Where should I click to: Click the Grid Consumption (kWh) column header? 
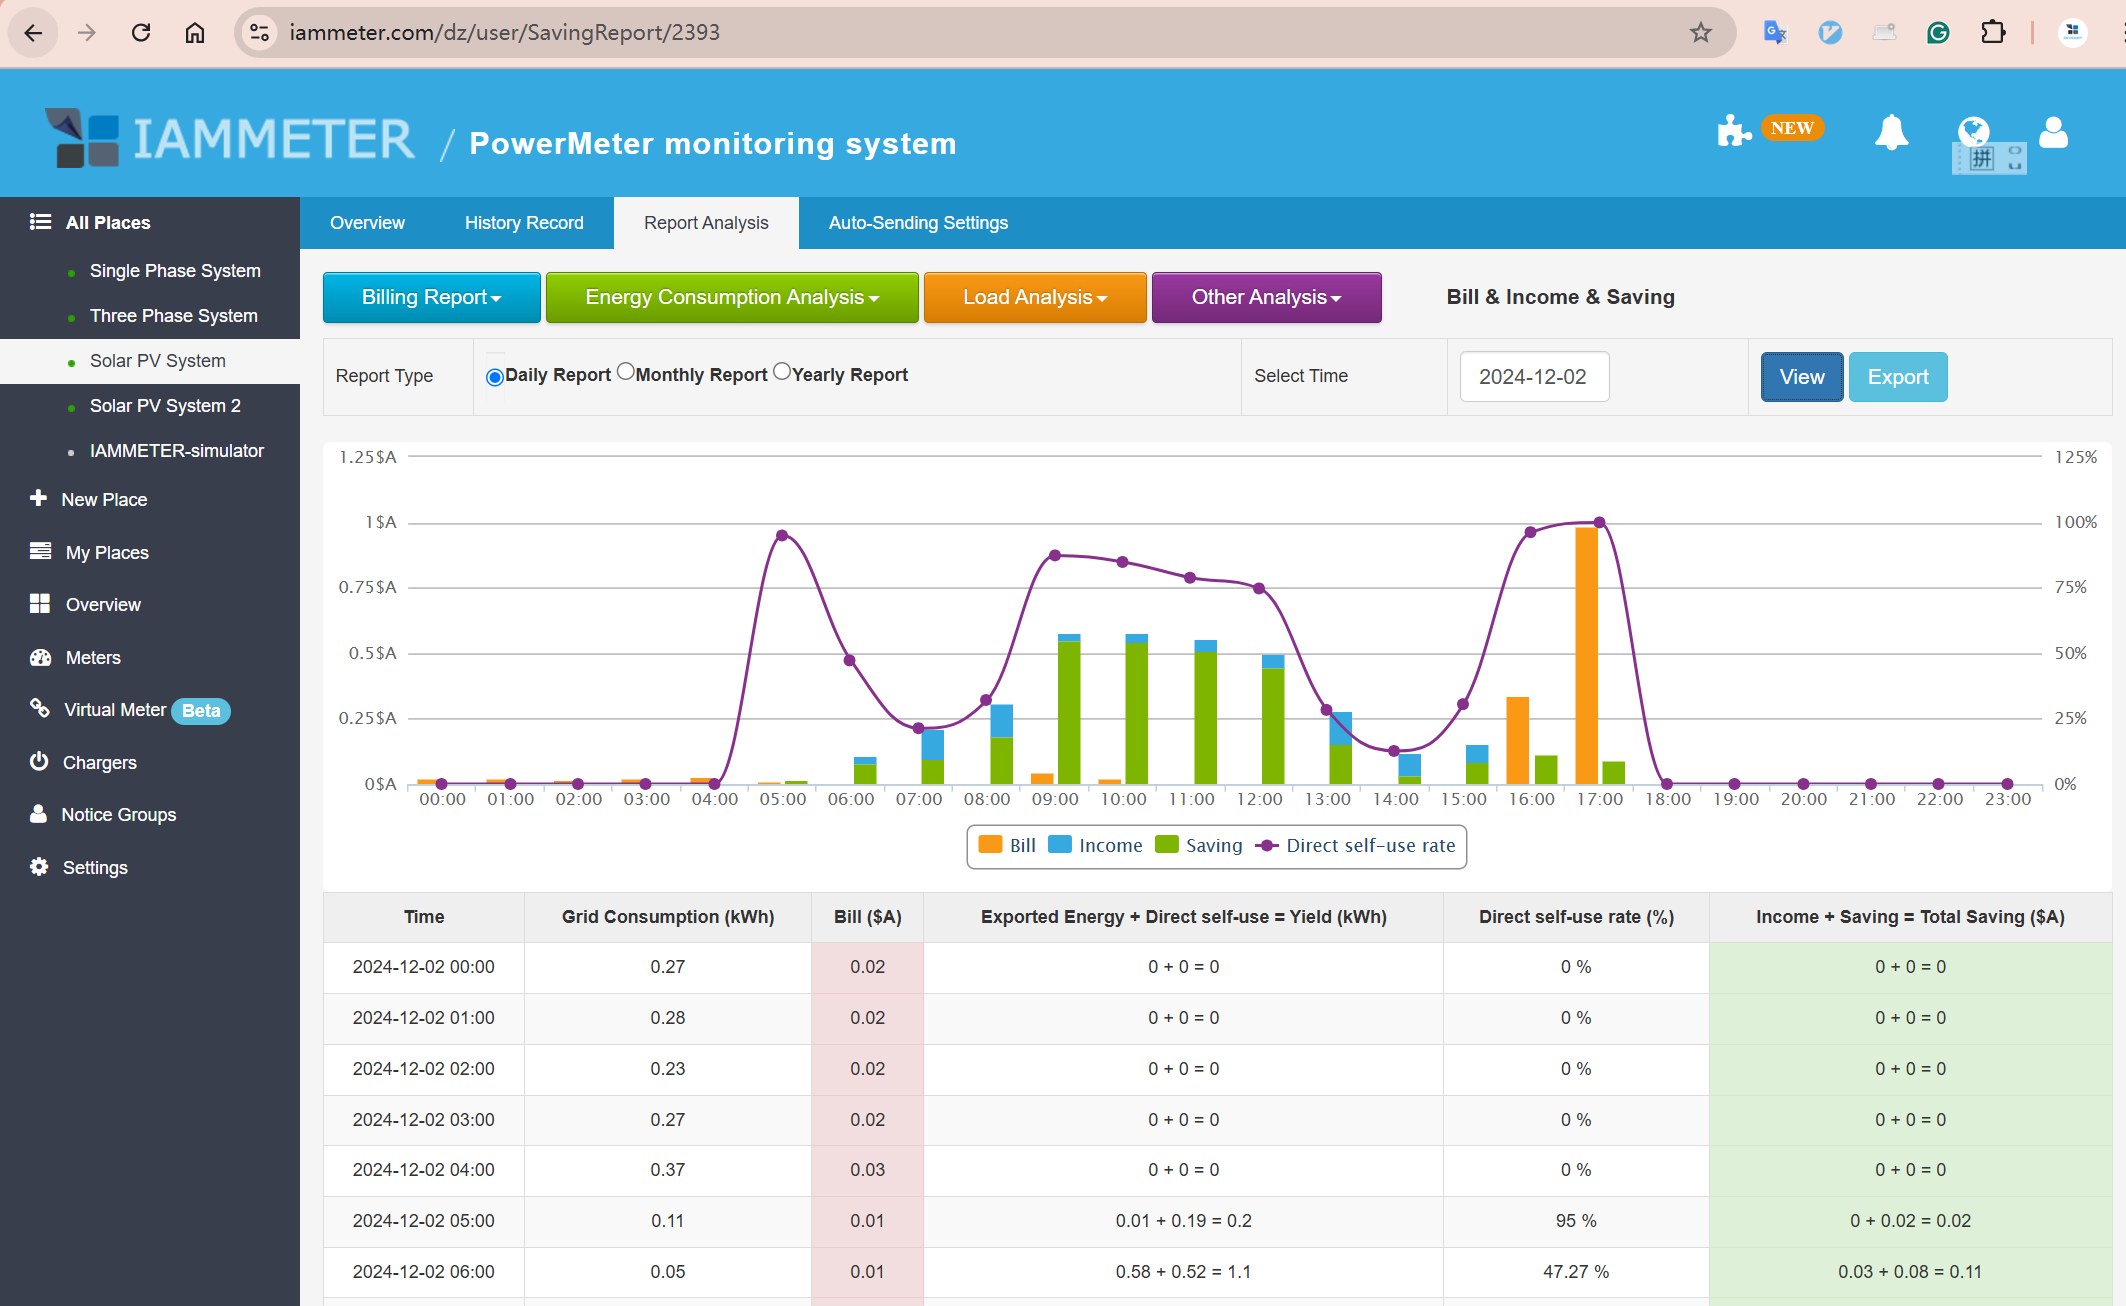pos(668,917)
